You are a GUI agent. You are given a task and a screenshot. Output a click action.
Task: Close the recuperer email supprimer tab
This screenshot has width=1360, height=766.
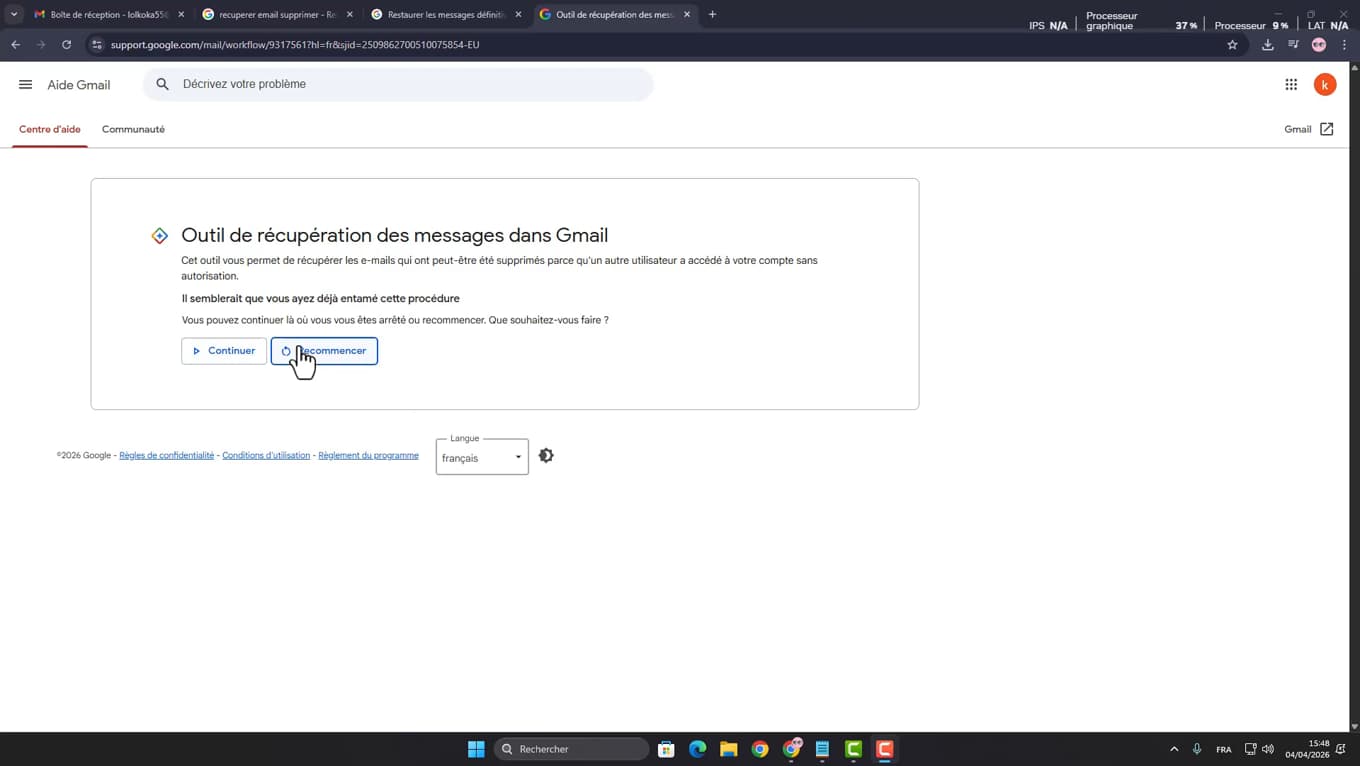[x=349, y=15]
